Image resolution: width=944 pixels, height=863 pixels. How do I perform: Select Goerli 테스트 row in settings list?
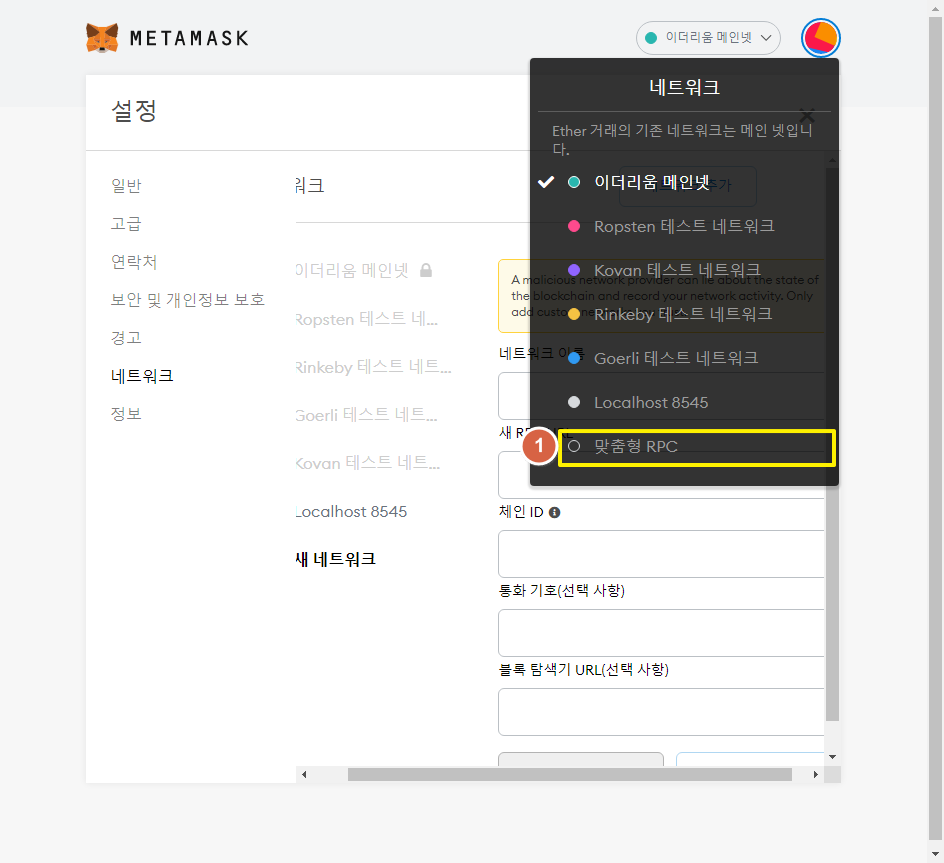click(367, 415)
